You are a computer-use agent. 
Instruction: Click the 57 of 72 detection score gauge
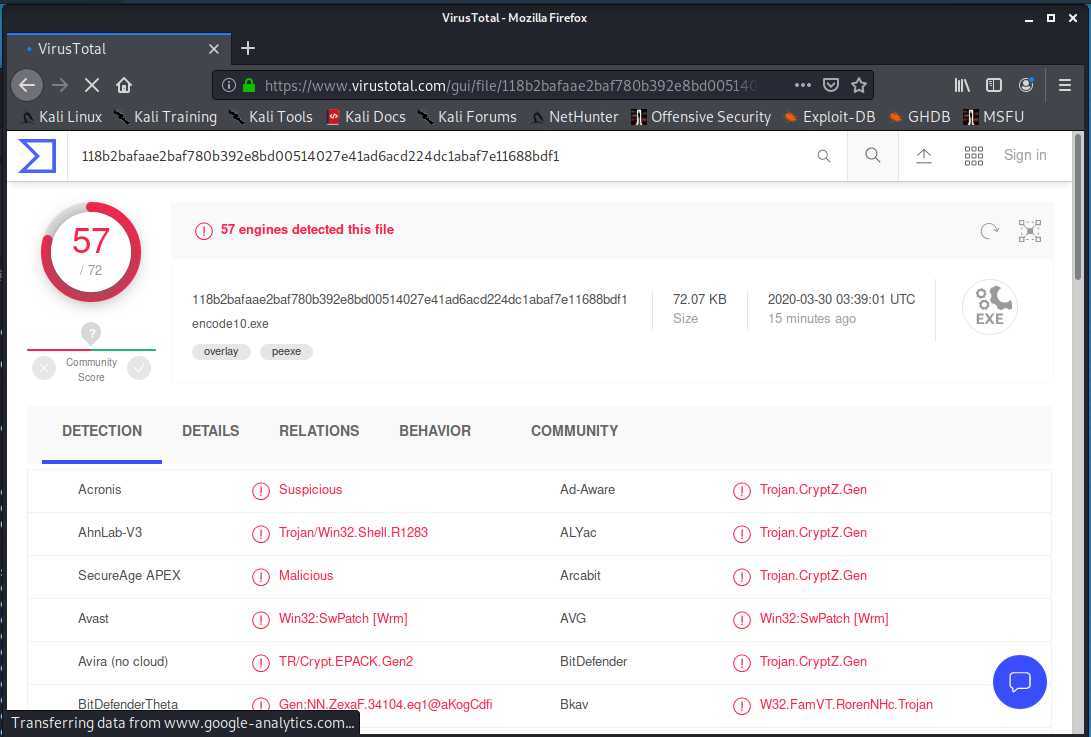91,252
